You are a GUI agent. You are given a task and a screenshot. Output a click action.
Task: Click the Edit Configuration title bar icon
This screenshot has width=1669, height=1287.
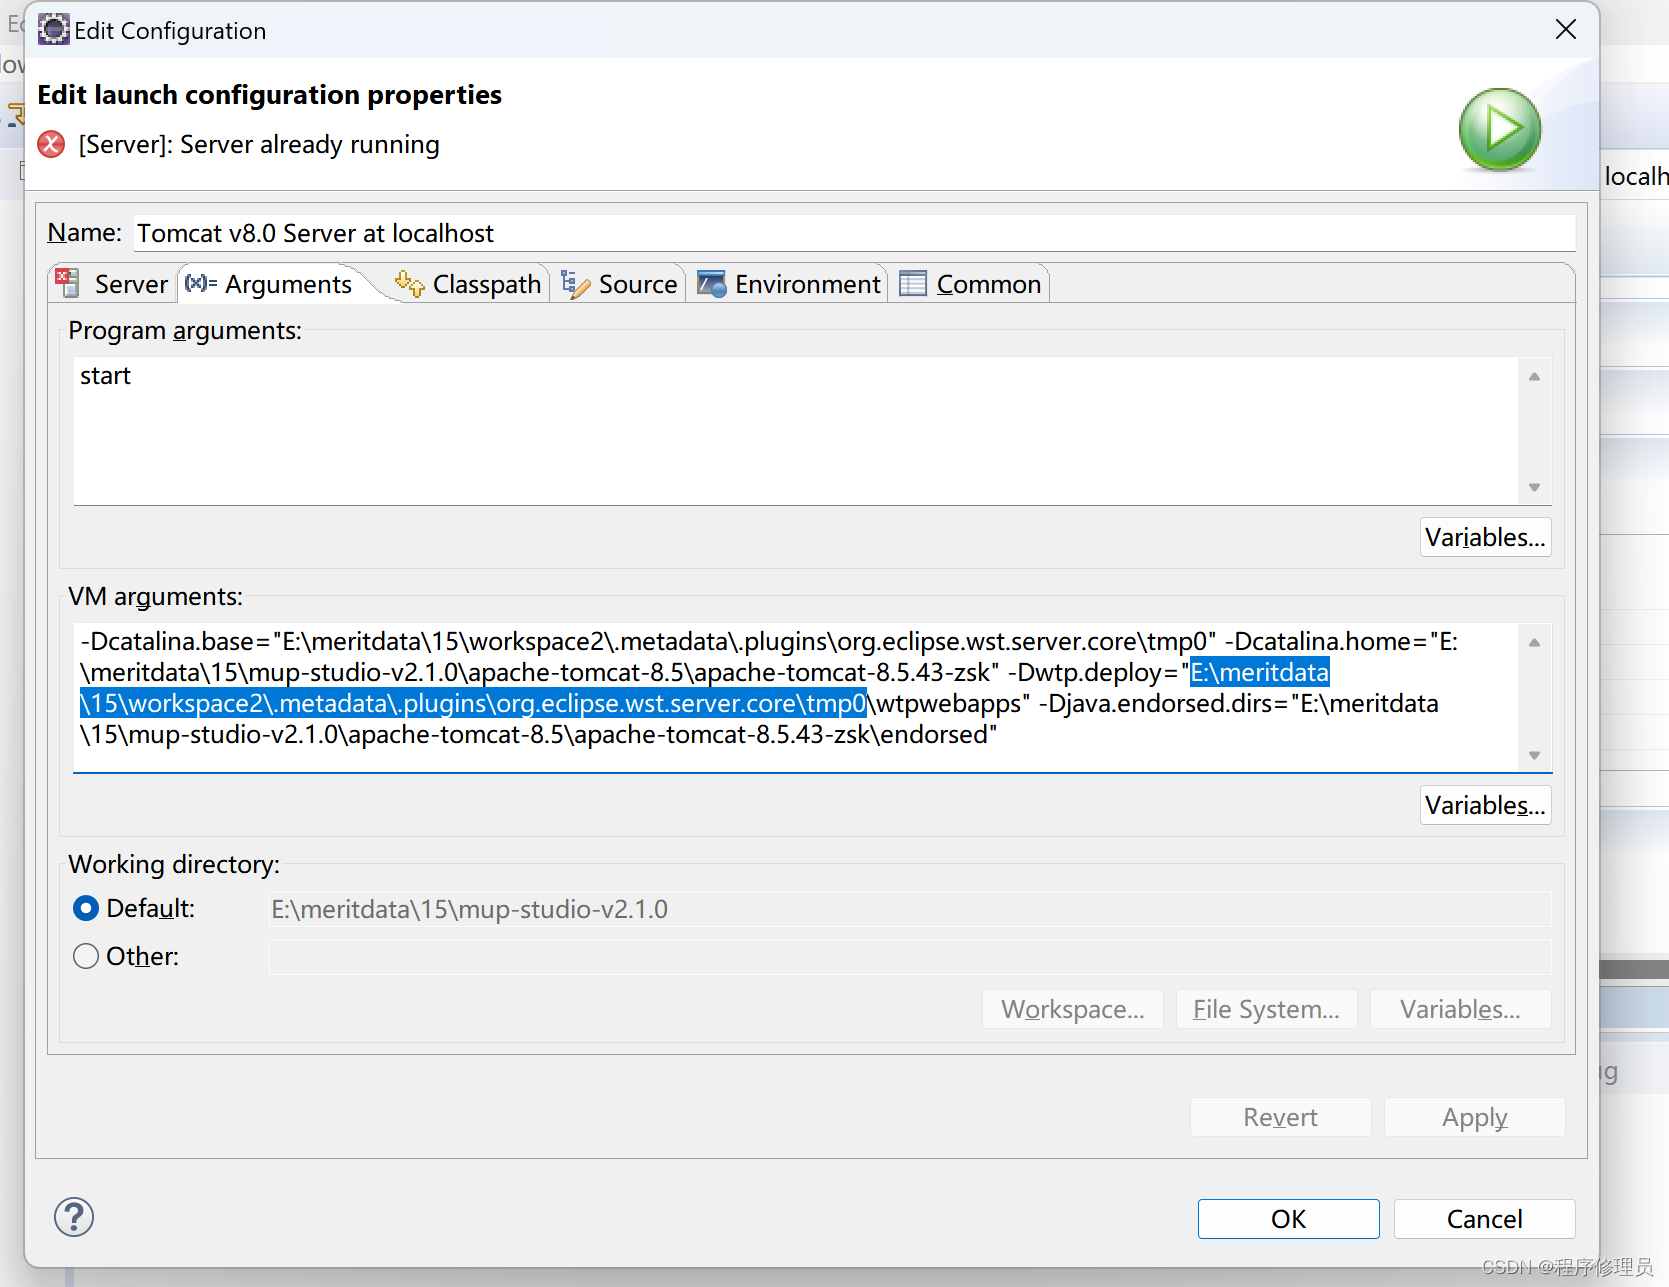point(53,30)
